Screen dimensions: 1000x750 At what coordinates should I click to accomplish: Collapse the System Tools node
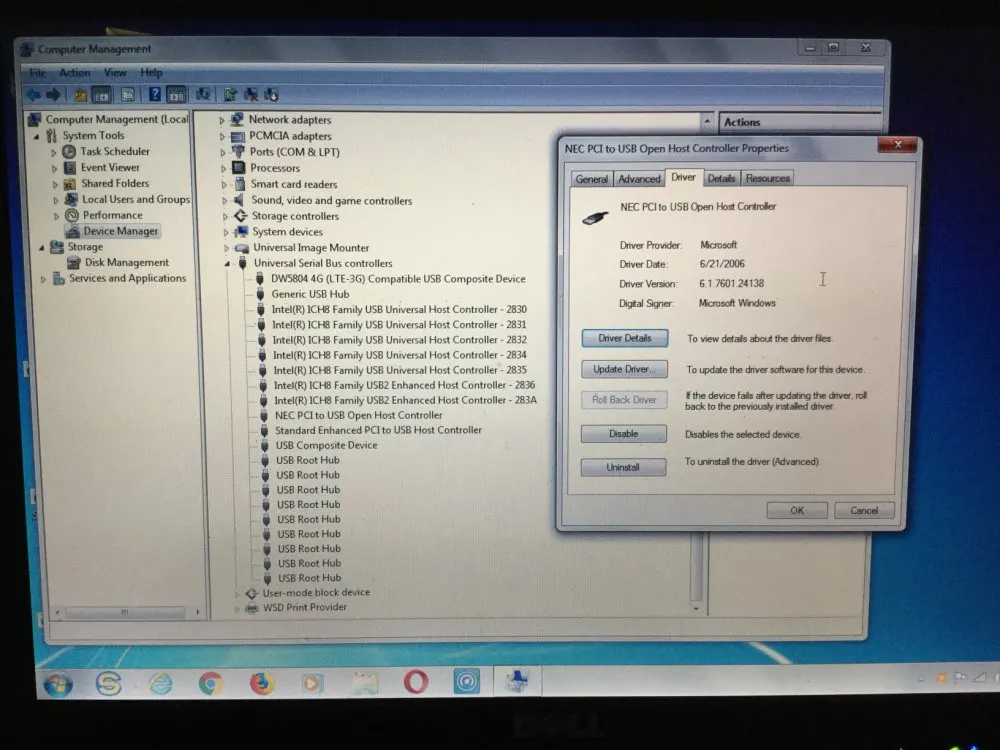(x=36, y=136)
